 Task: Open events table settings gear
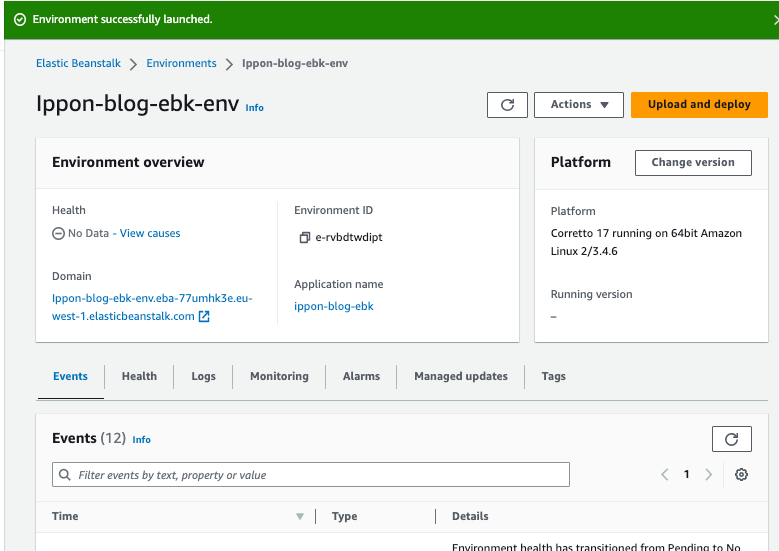click(741, 475)
